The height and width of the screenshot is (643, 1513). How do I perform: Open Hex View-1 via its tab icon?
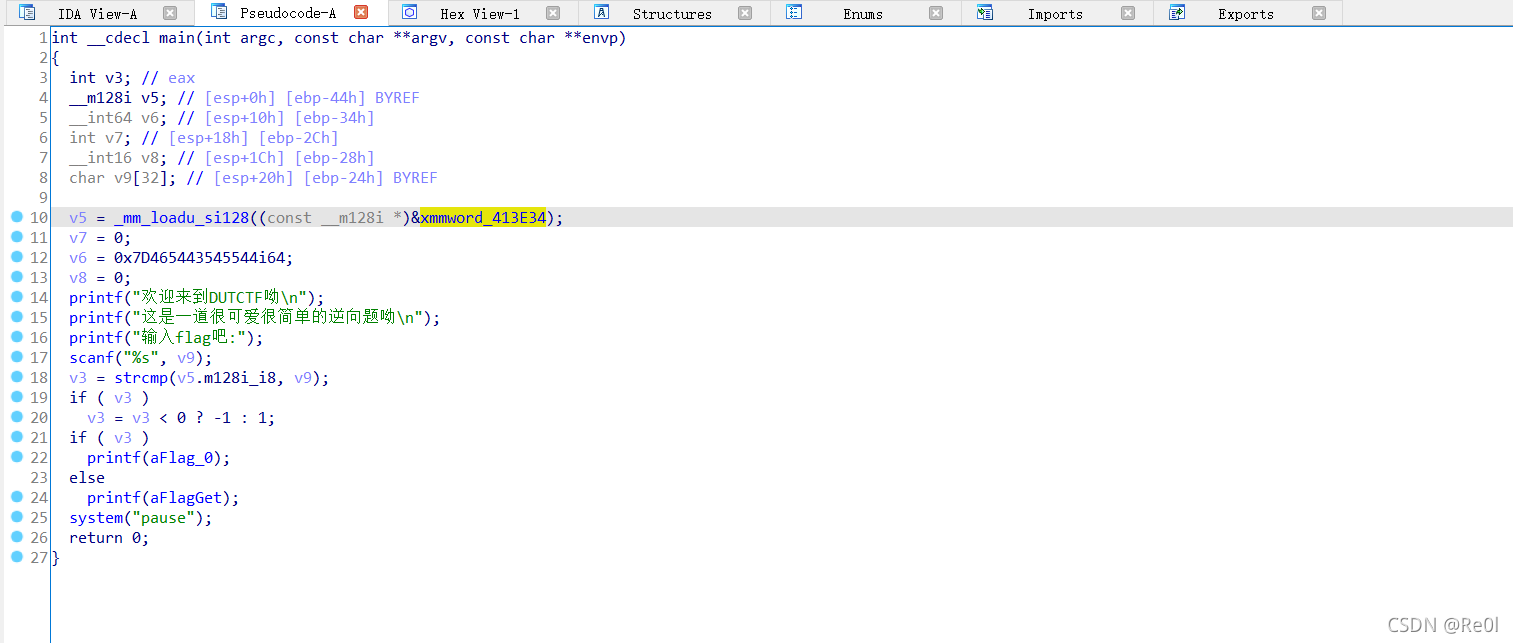point(409,13)
